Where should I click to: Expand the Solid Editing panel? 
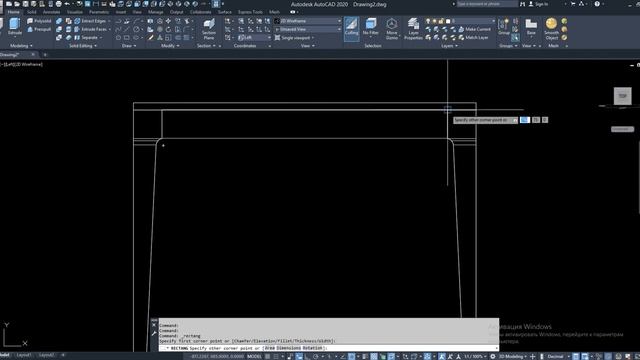(x=83, y=46)
